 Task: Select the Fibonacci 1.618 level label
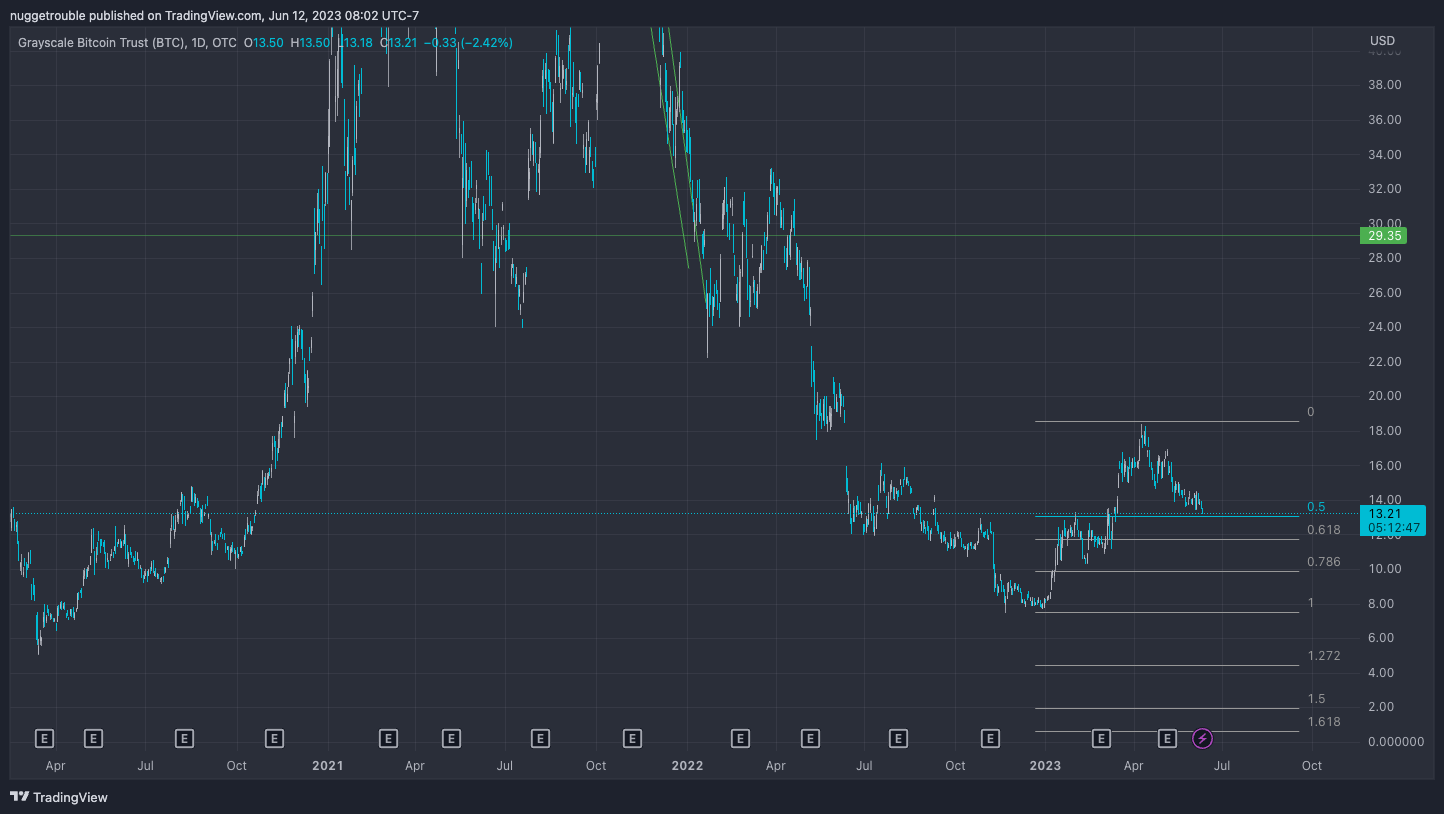tap(1324, 722)
